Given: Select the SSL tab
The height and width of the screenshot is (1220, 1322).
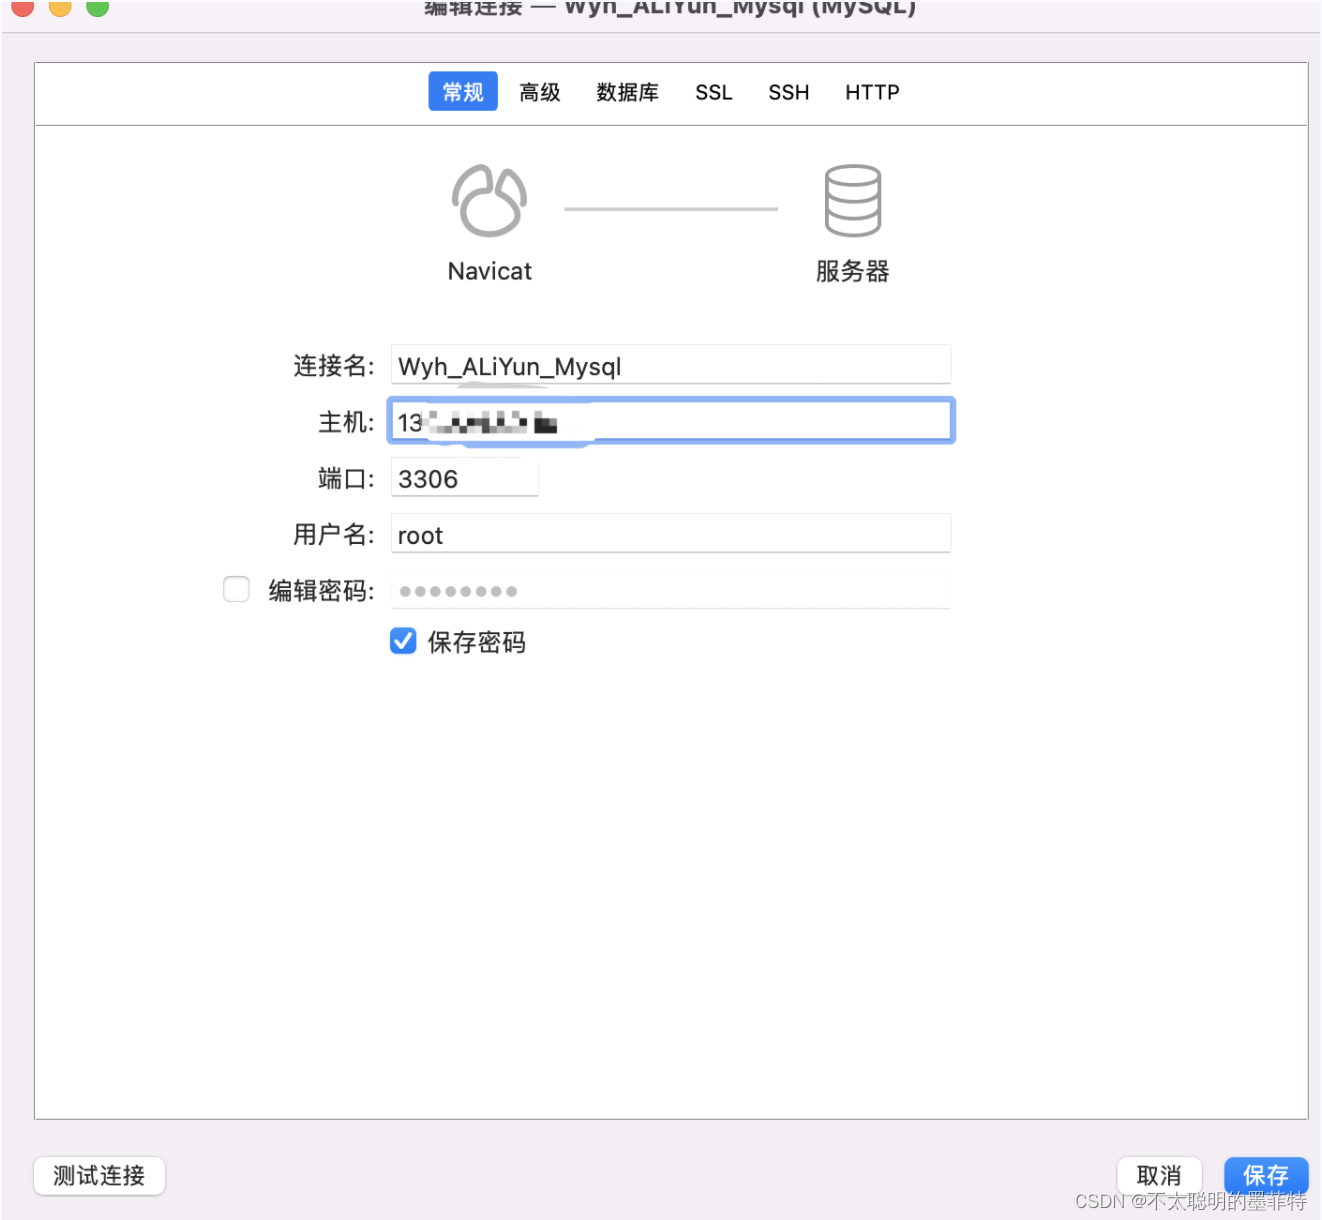Looking at the screenshot, I should click(x=714, y=92).
